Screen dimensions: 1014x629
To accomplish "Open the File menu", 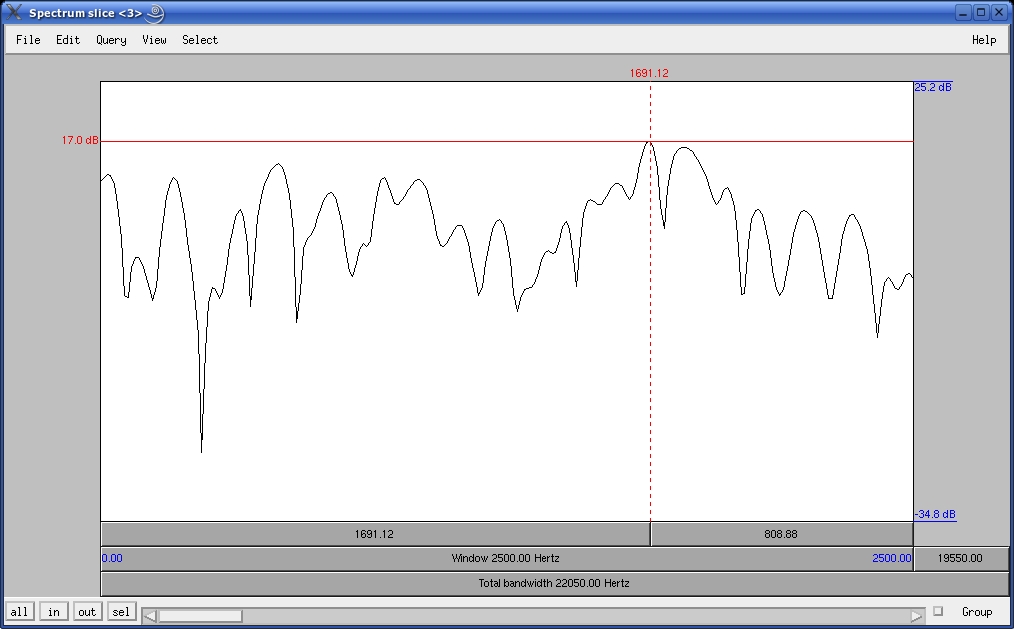I will pyautogui.click(x=28, y=40).
